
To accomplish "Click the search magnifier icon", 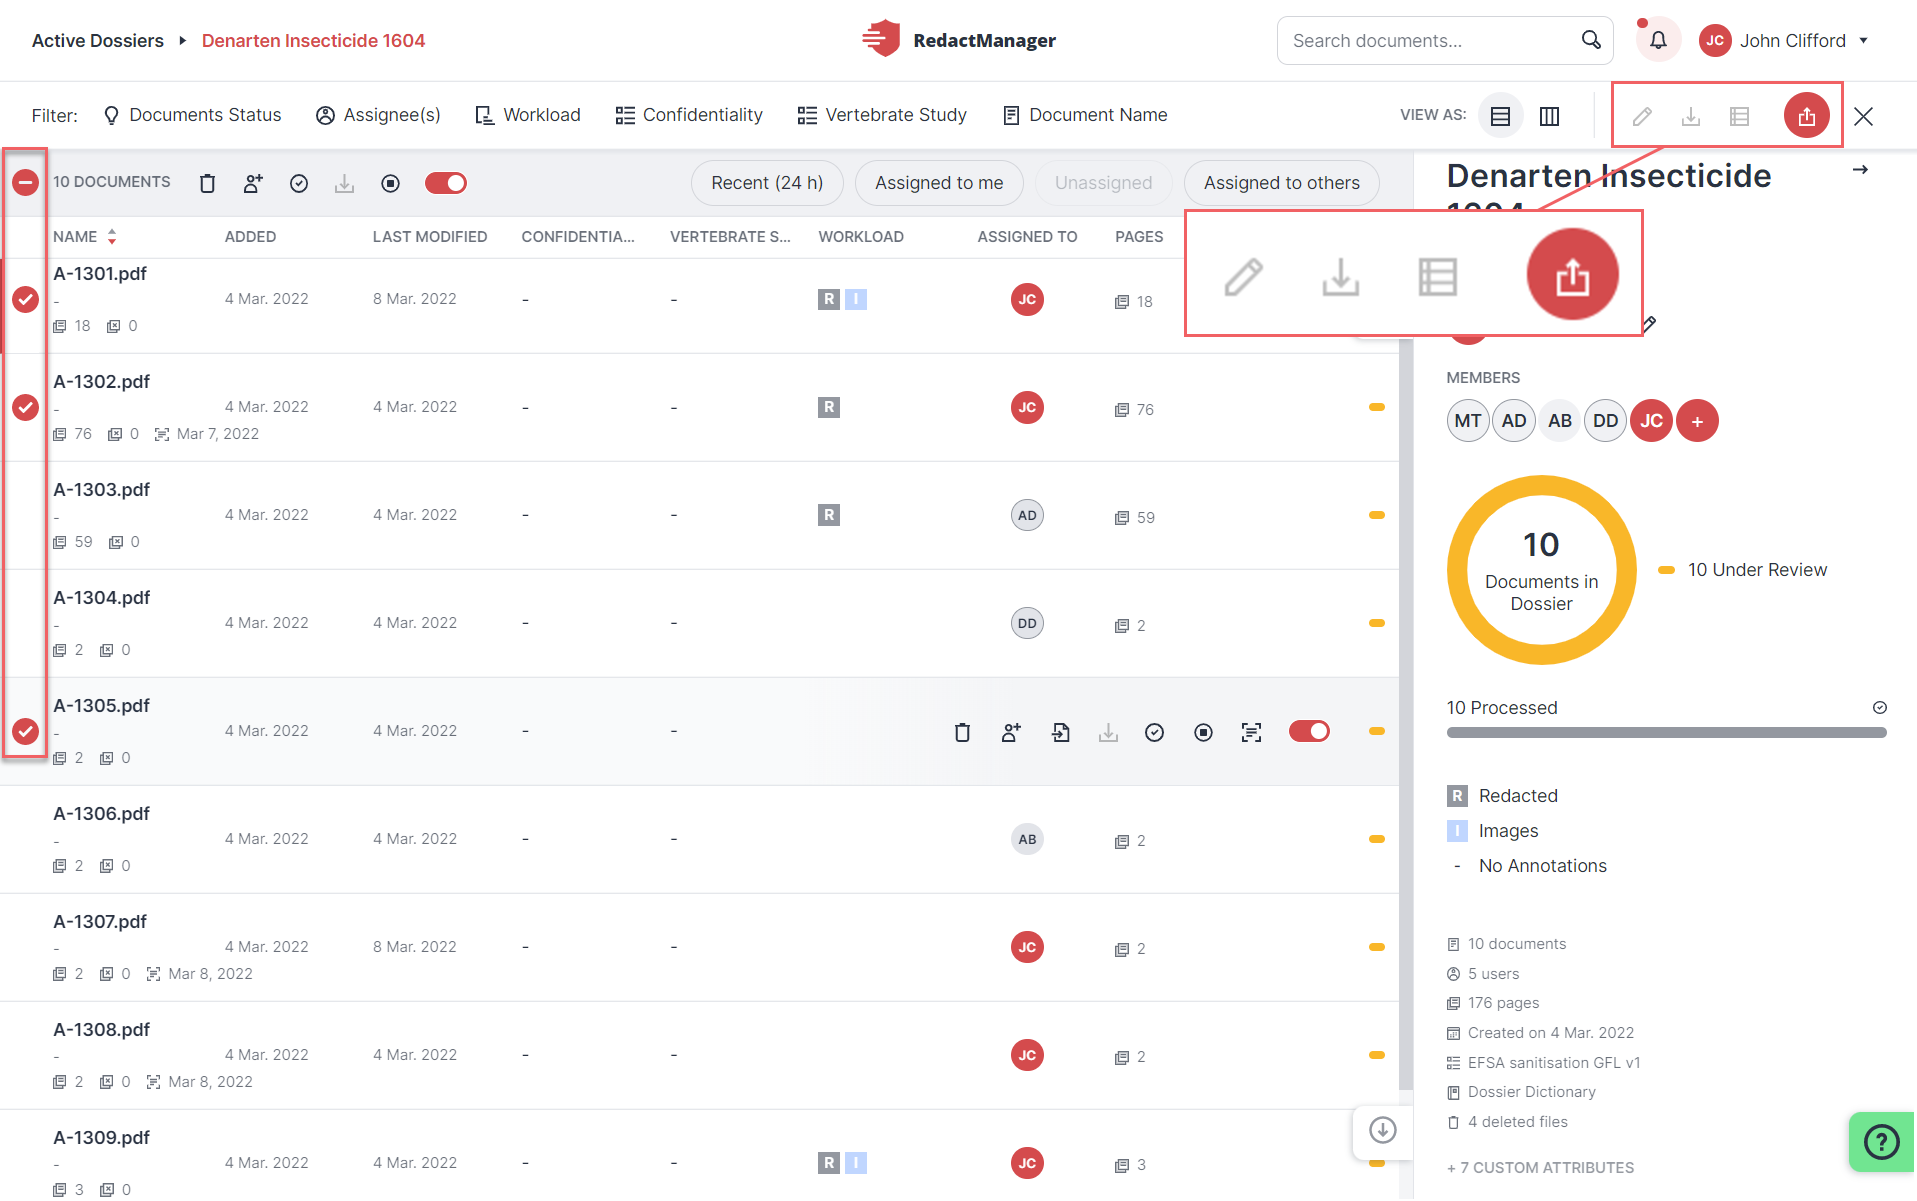I will pyautogui.click(x=1590, y=40).
